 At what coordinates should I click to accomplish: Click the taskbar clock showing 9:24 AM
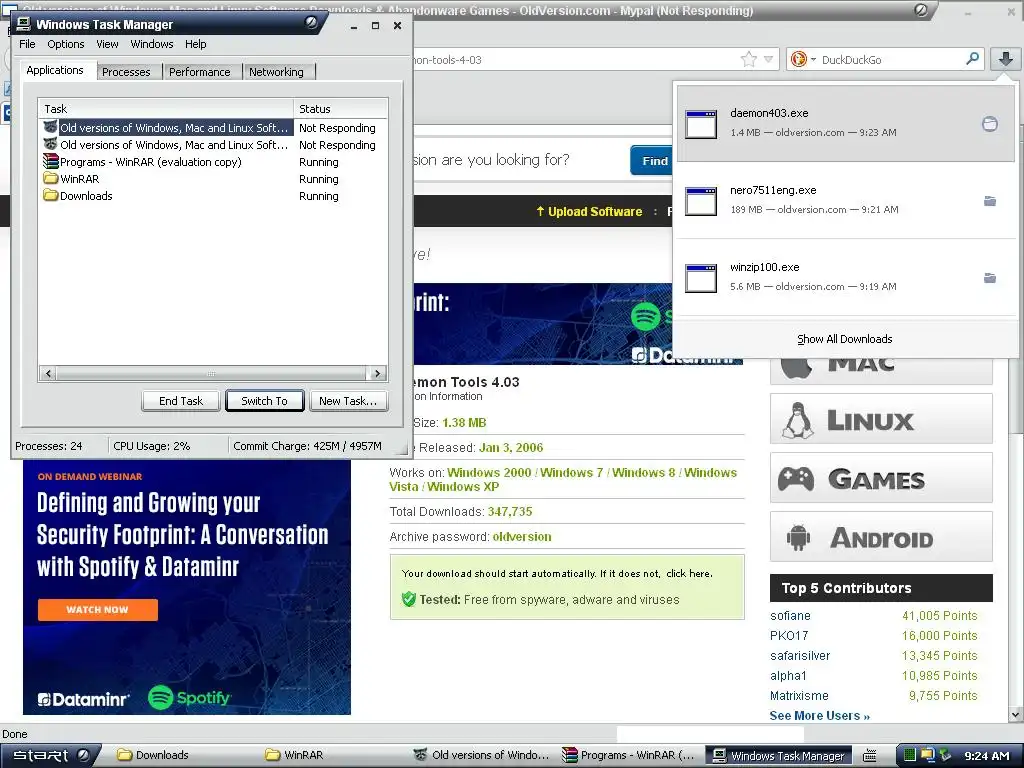coord(987,756)
